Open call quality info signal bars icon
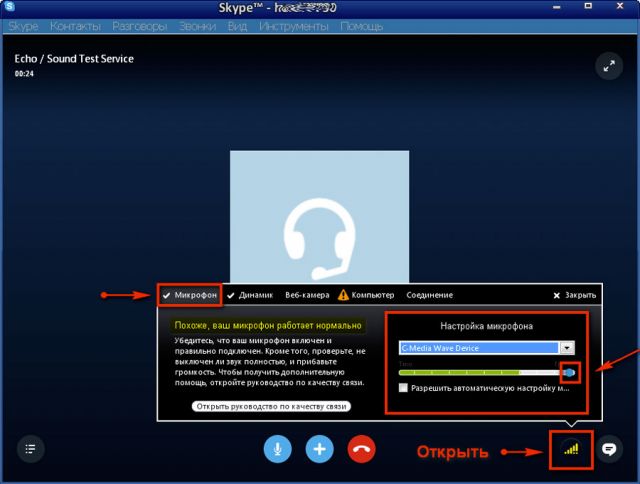640x484 pixels. point(571,449)
